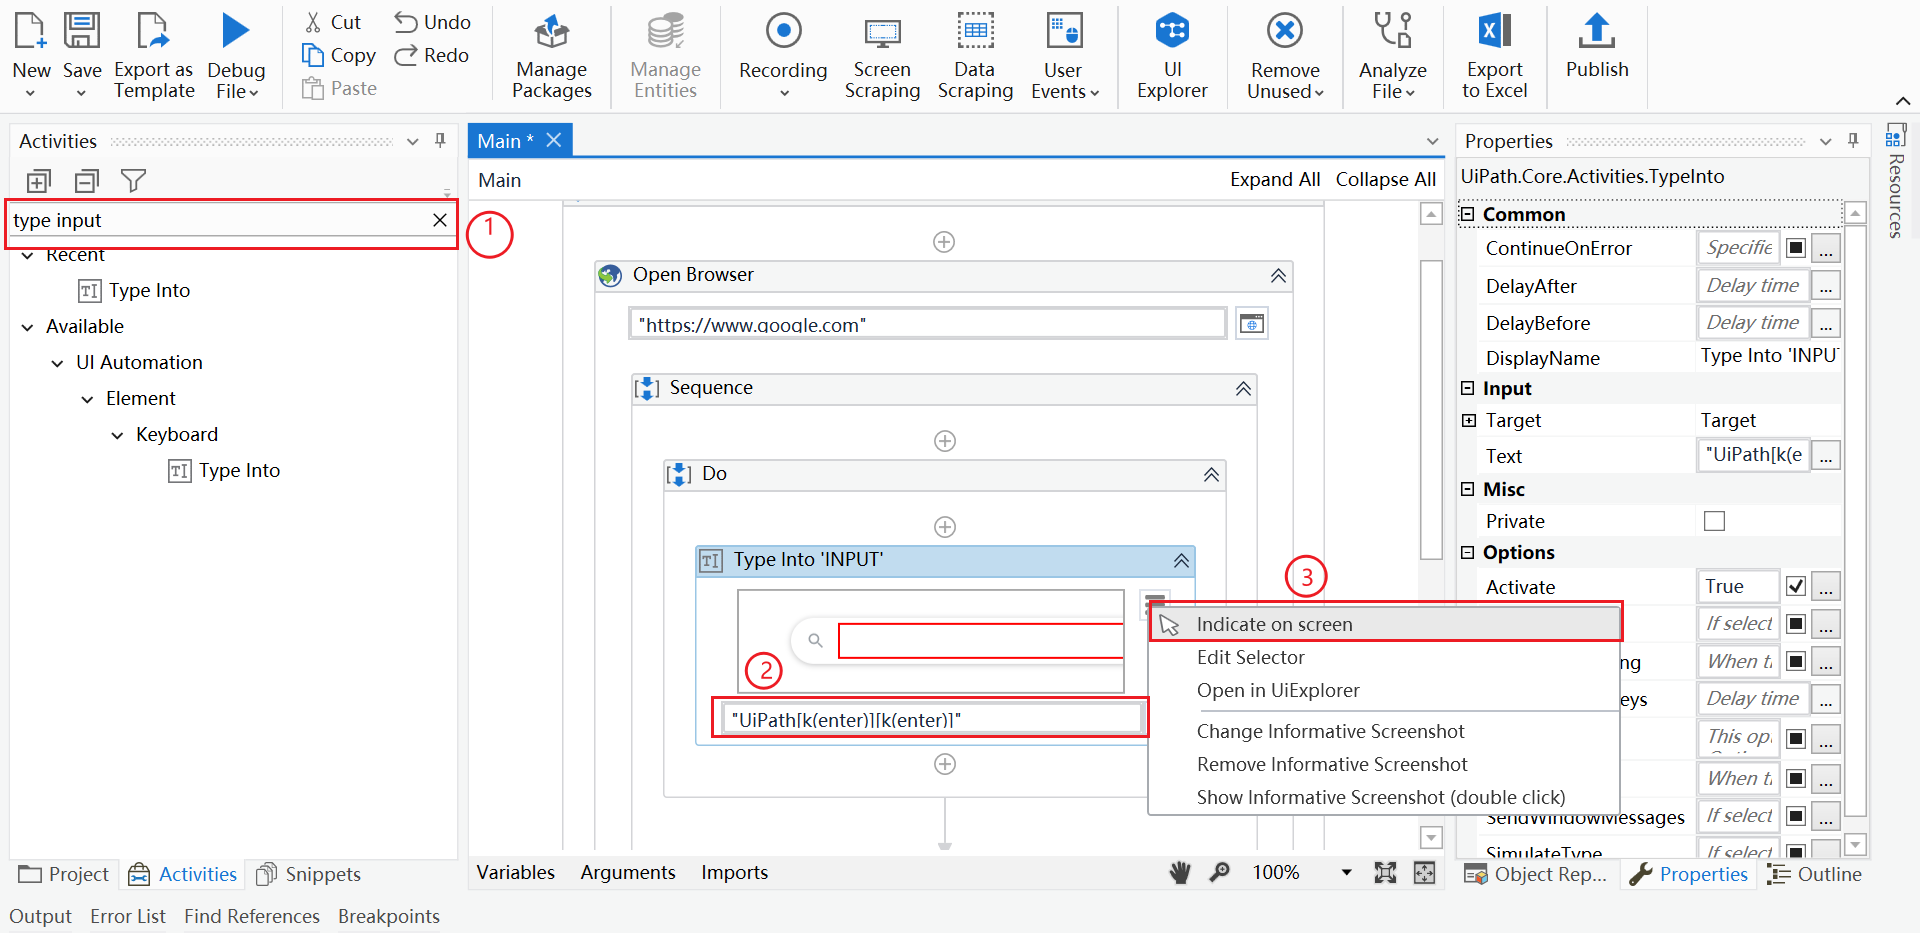Image resolution: width=1920 pixels, height=933 pixels.
Task: Click the Expand All link
Action: point(1274,179)
